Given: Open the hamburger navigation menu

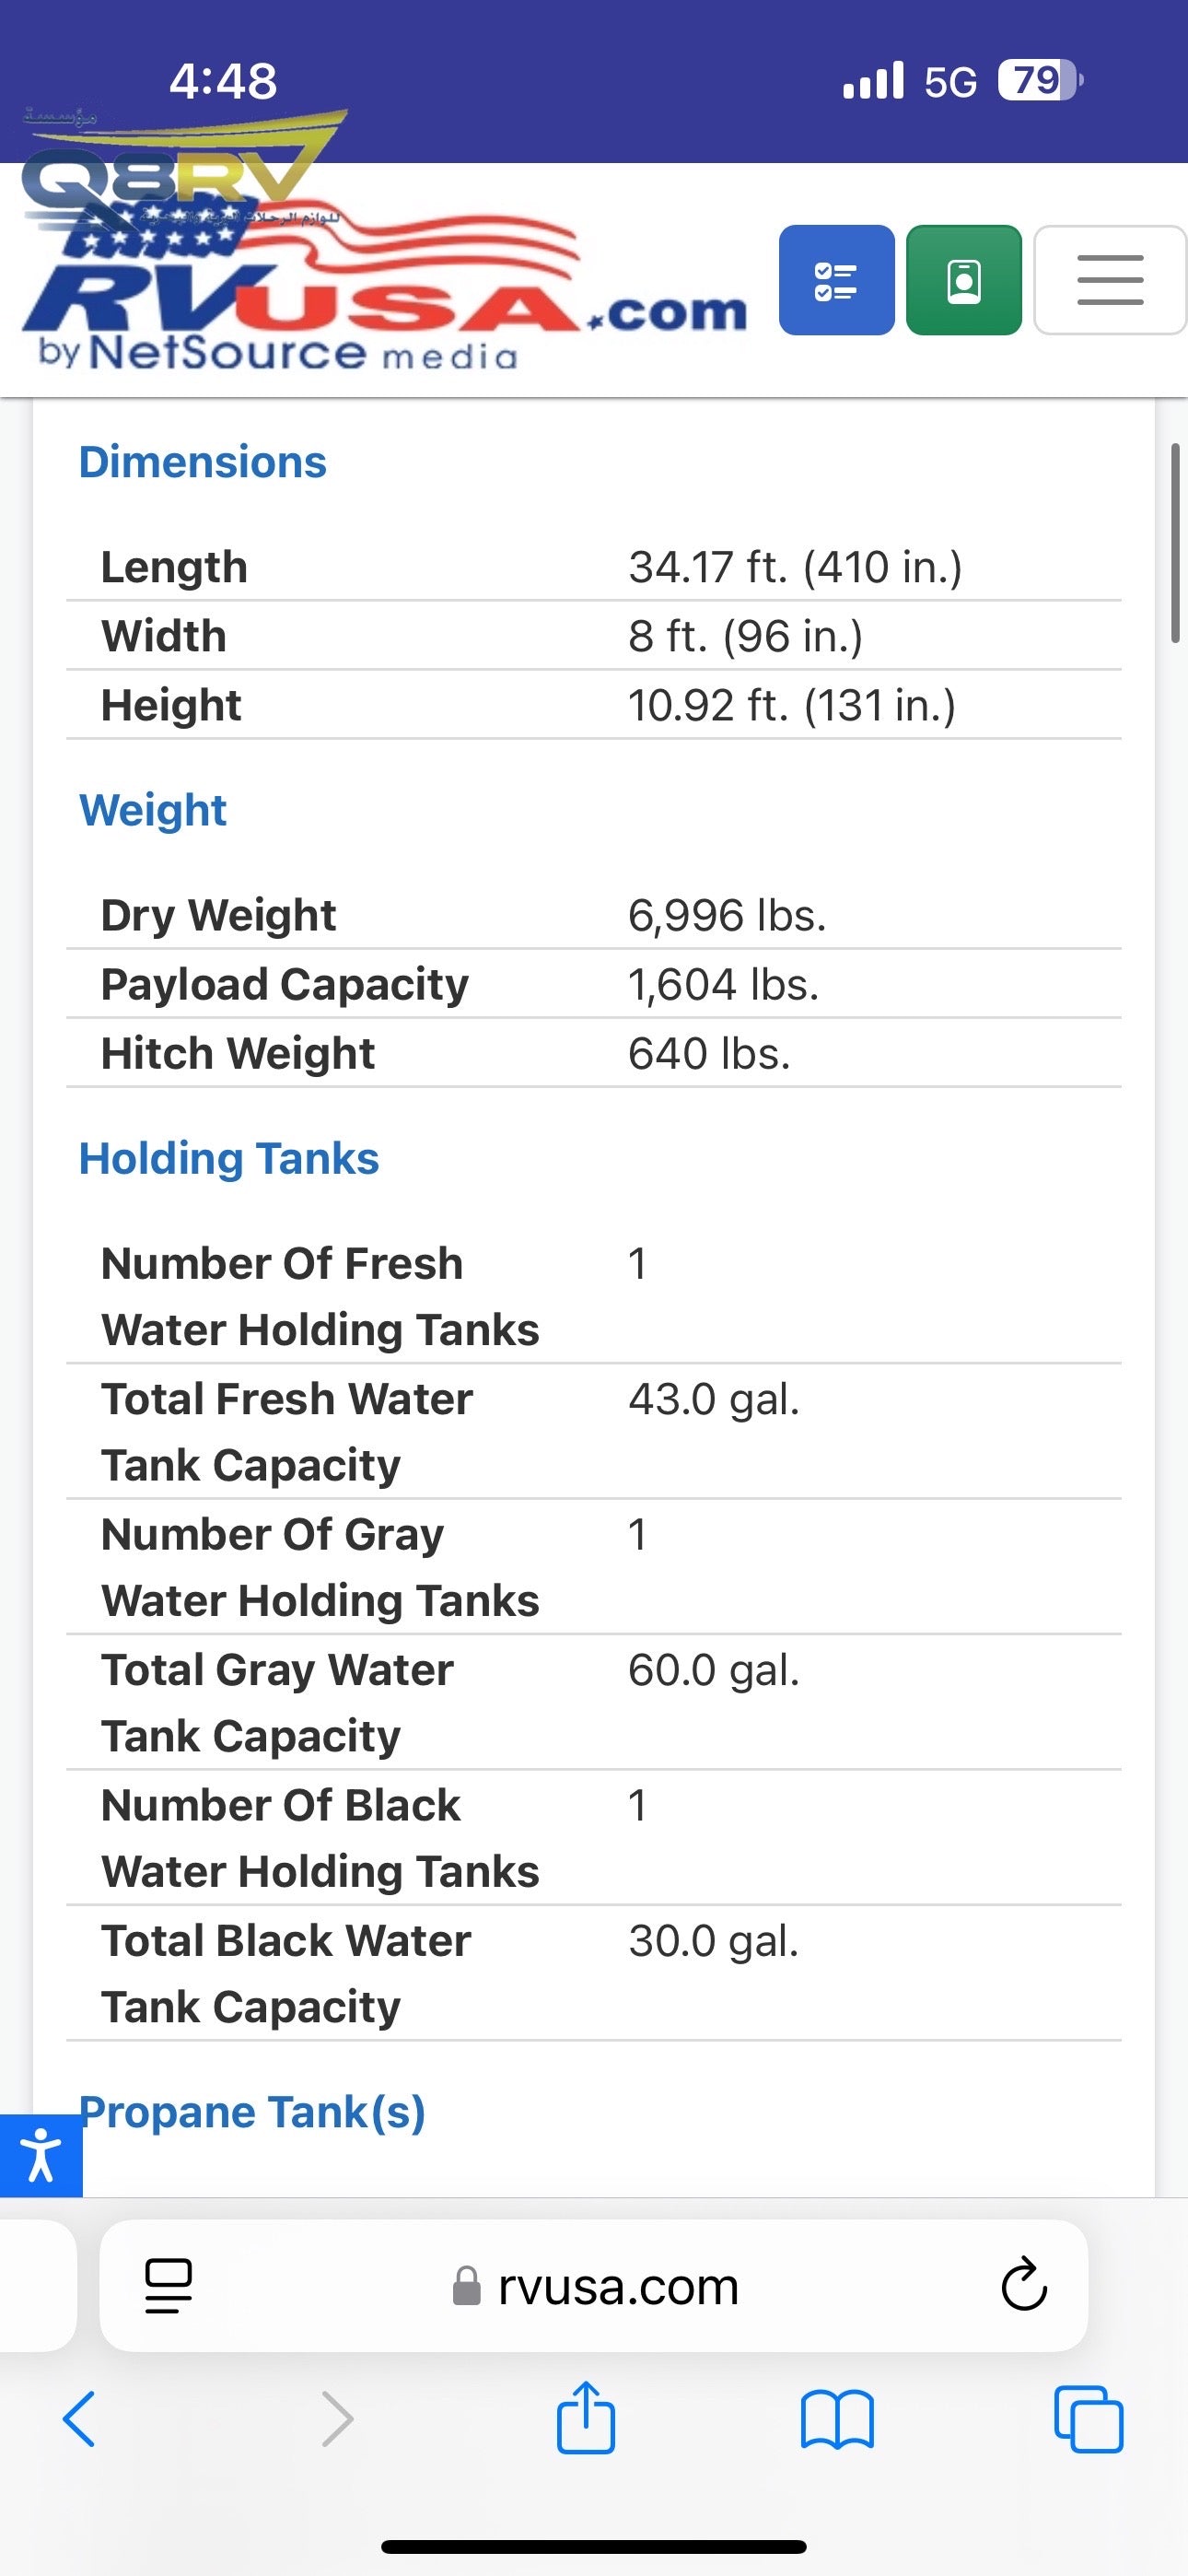Looking at the screenshot, I should click(1109, 280).
